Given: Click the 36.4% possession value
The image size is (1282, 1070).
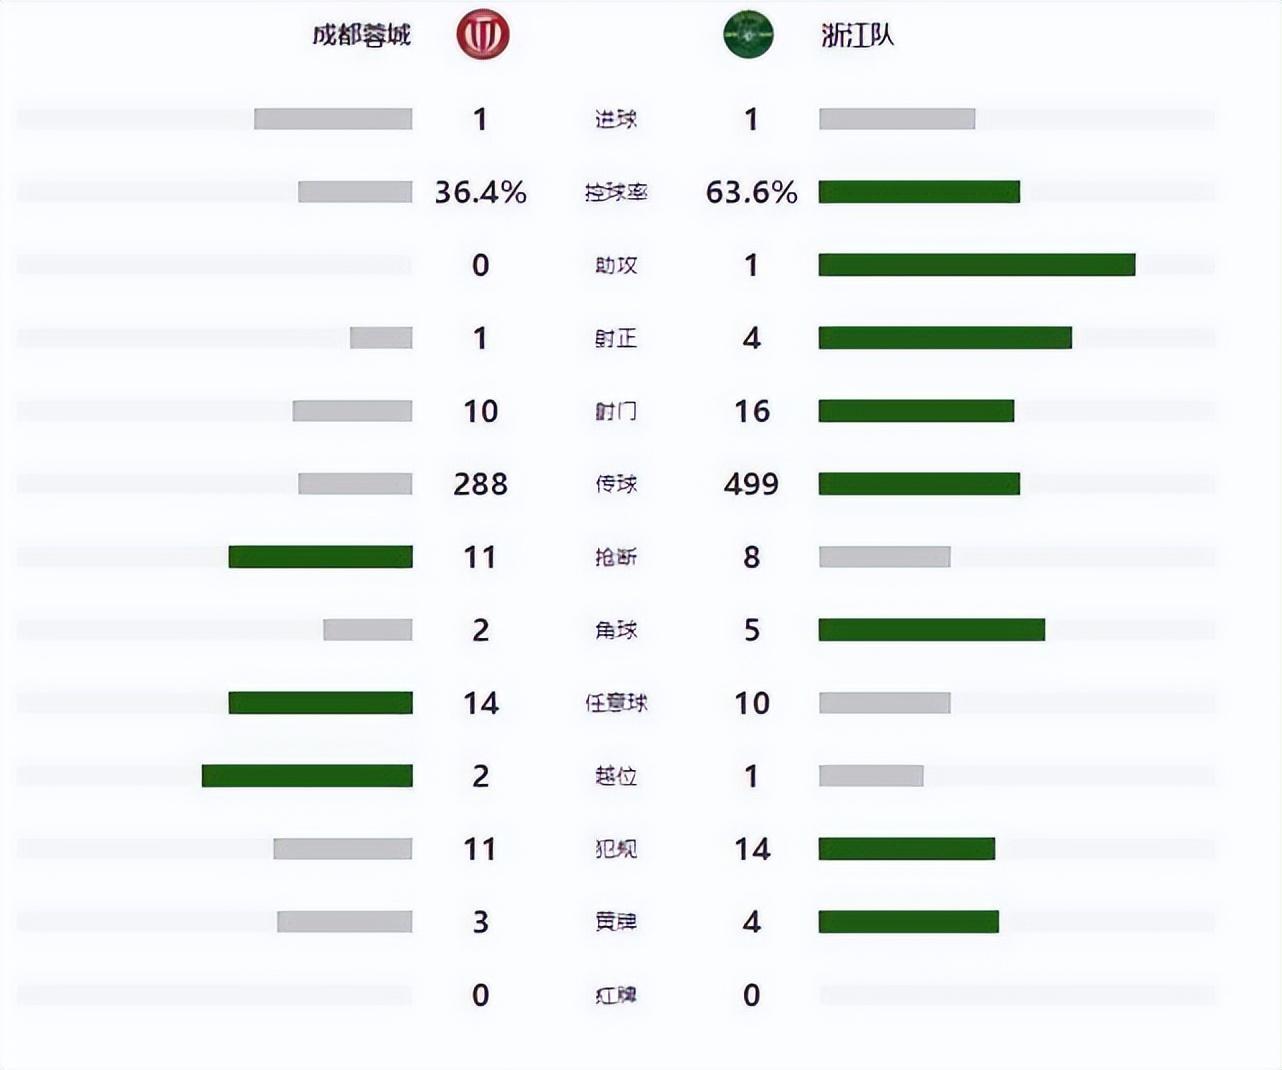Looking at the screenshot, I should [x=480, y=192].
